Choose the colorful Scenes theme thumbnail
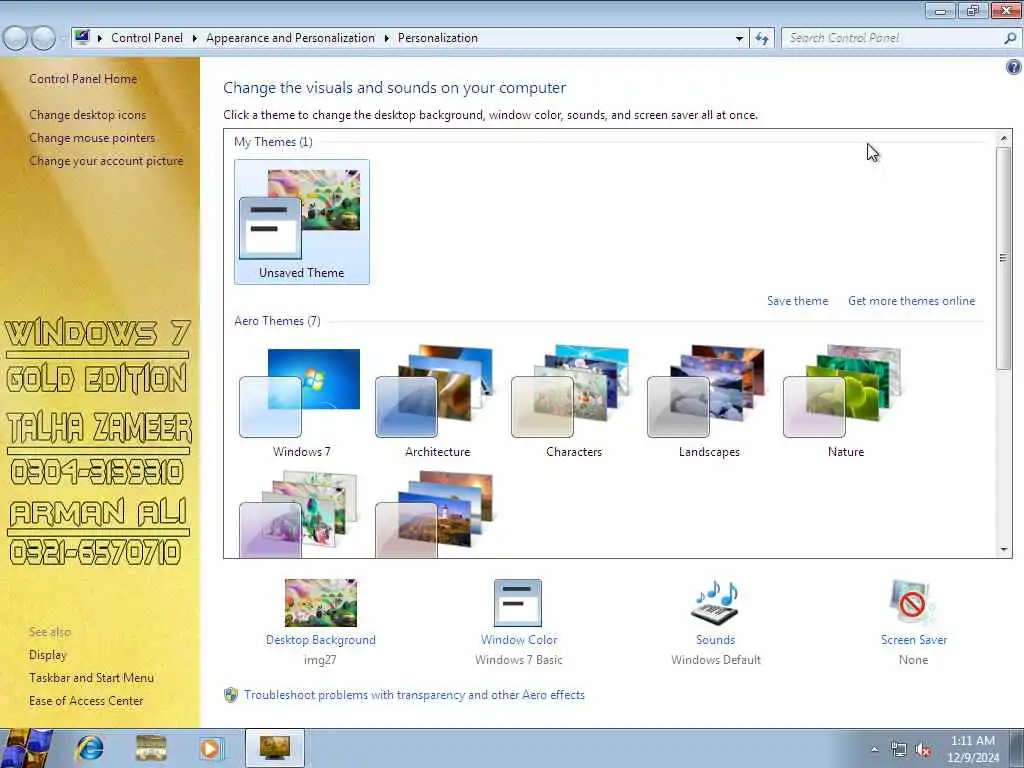Screen dimensions: 1024x768 tap(300, 515)
